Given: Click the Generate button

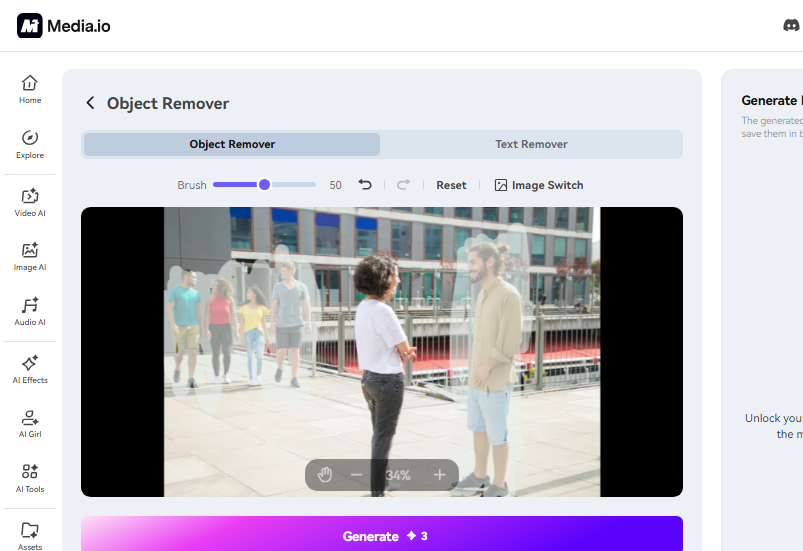Looking at the screenshot, I should point(382,536).
